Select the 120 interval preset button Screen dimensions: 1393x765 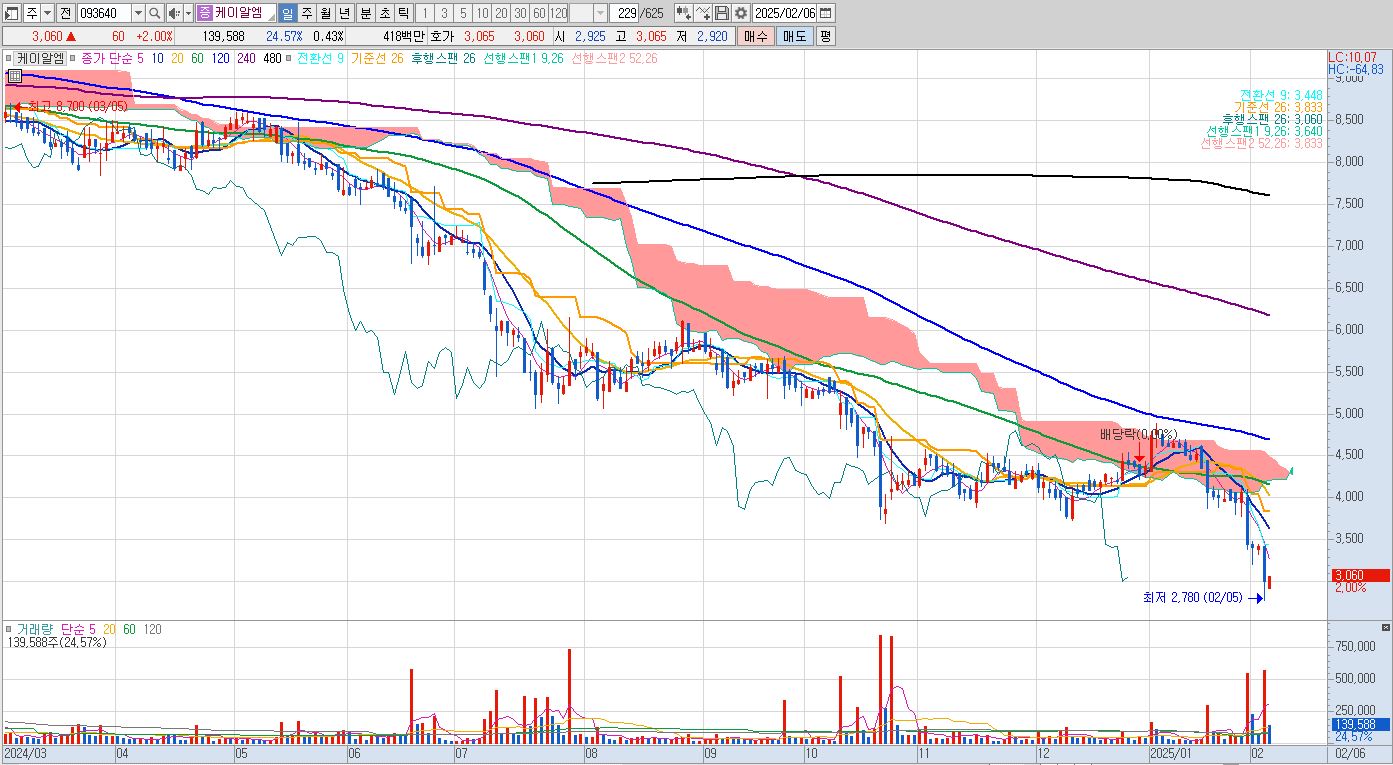(x=559, y=13)
